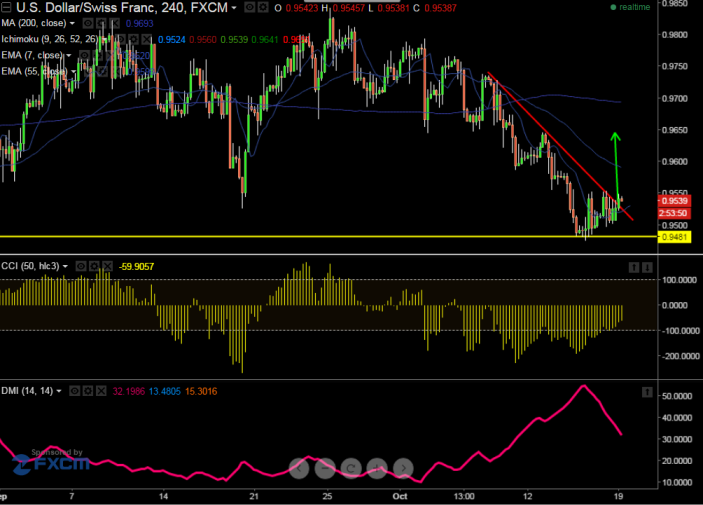The height and width of the screenshot is (505, 703).
Task: Hide the Ichimoku indicator with its eye icon
Action: click(x=120, y=39)
